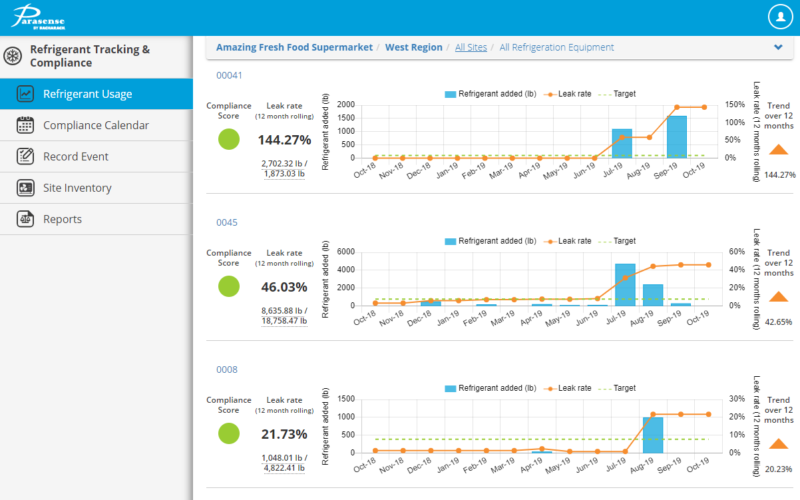Toggle Target legend in 0008 chart

click(617, 388)
